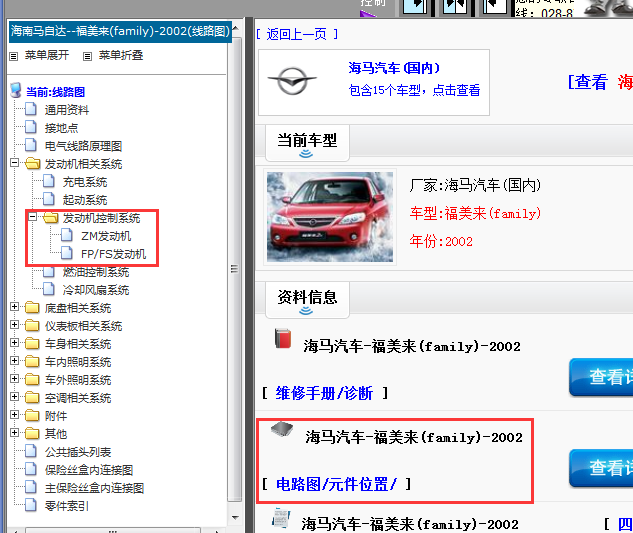Click the 保险丝盒内连接图 document icon
This screenshot has width=633, height=533.
[x=31, y=469]
